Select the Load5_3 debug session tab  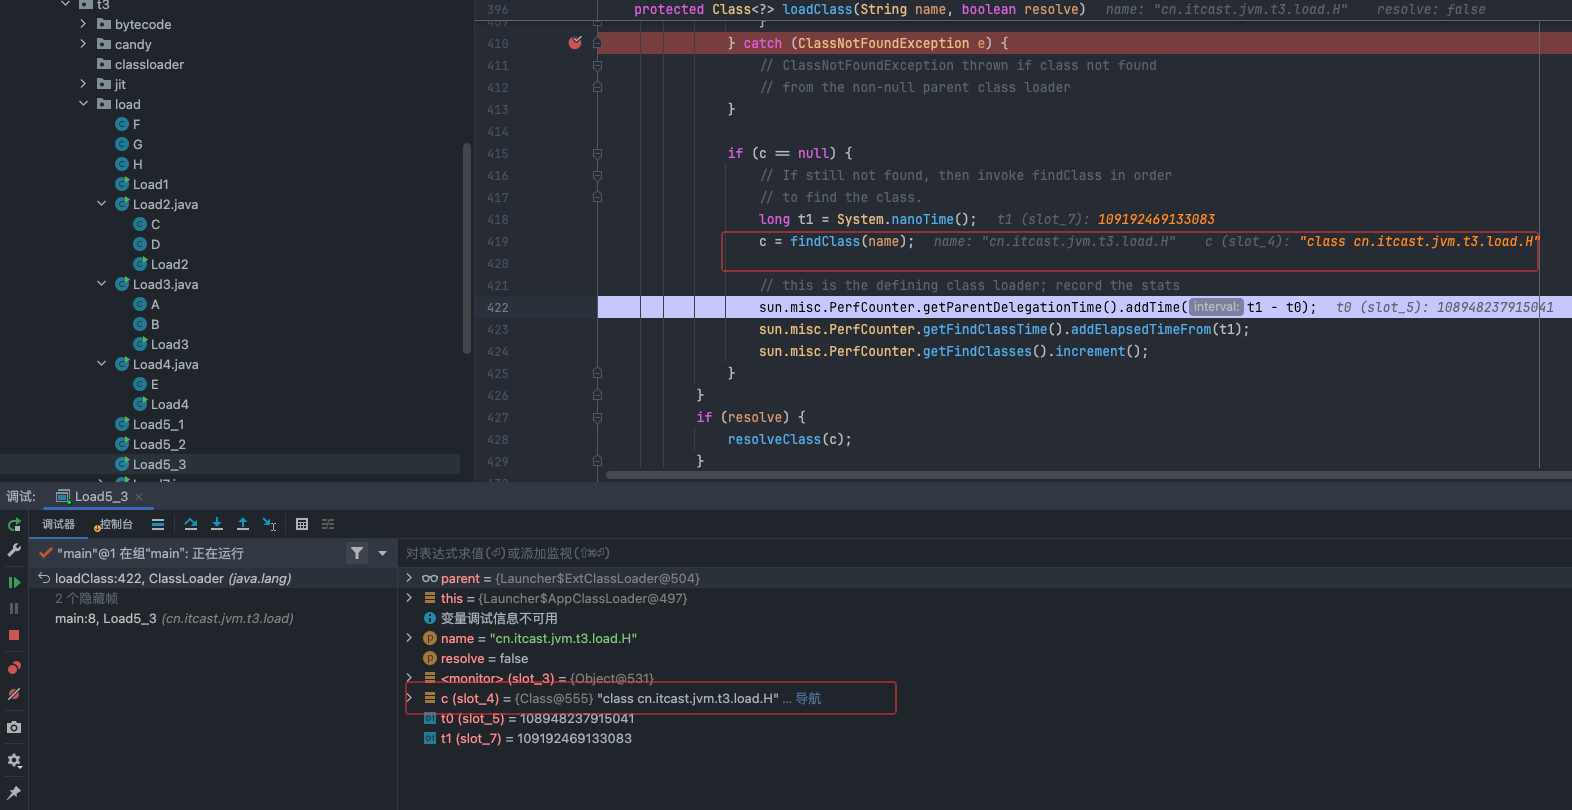[100, 497]
